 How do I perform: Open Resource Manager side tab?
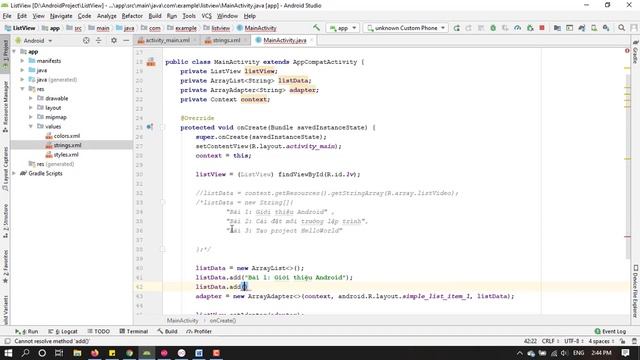tap(5, 107)
